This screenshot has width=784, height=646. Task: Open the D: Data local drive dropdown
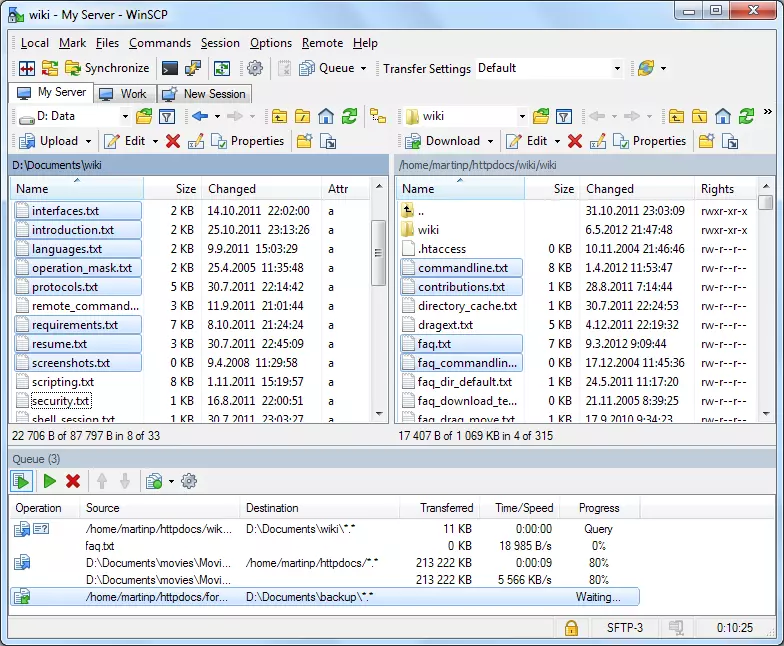tap(123, 116)
